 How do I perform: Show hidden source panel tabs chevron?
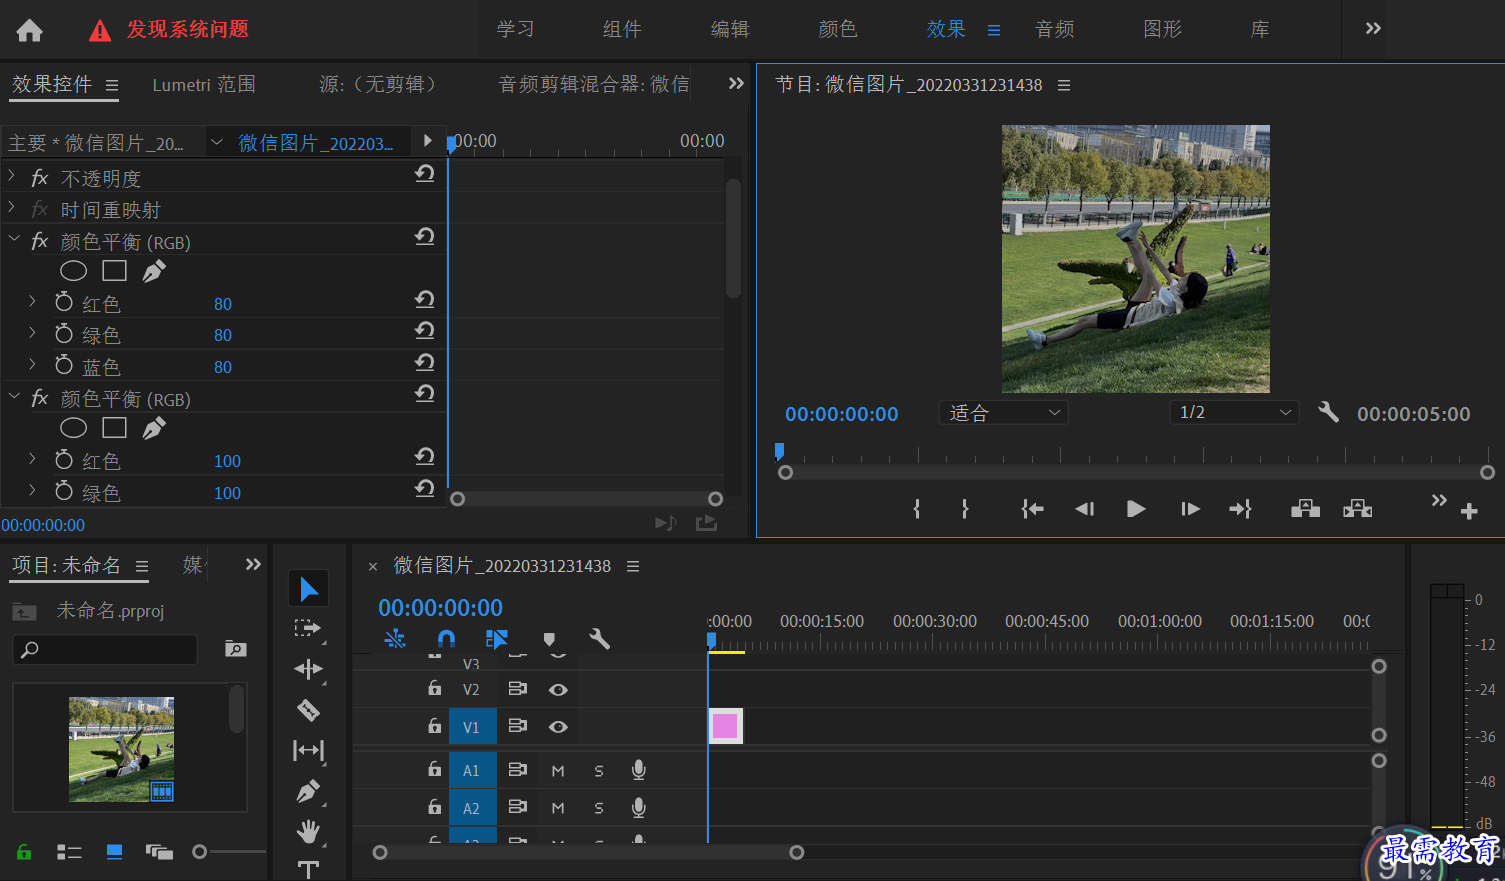736,84
